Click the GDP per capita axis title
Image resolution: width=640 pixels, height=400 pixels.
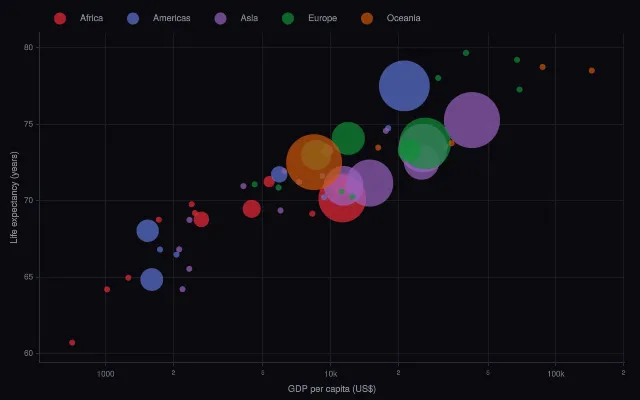coord(332,389)
